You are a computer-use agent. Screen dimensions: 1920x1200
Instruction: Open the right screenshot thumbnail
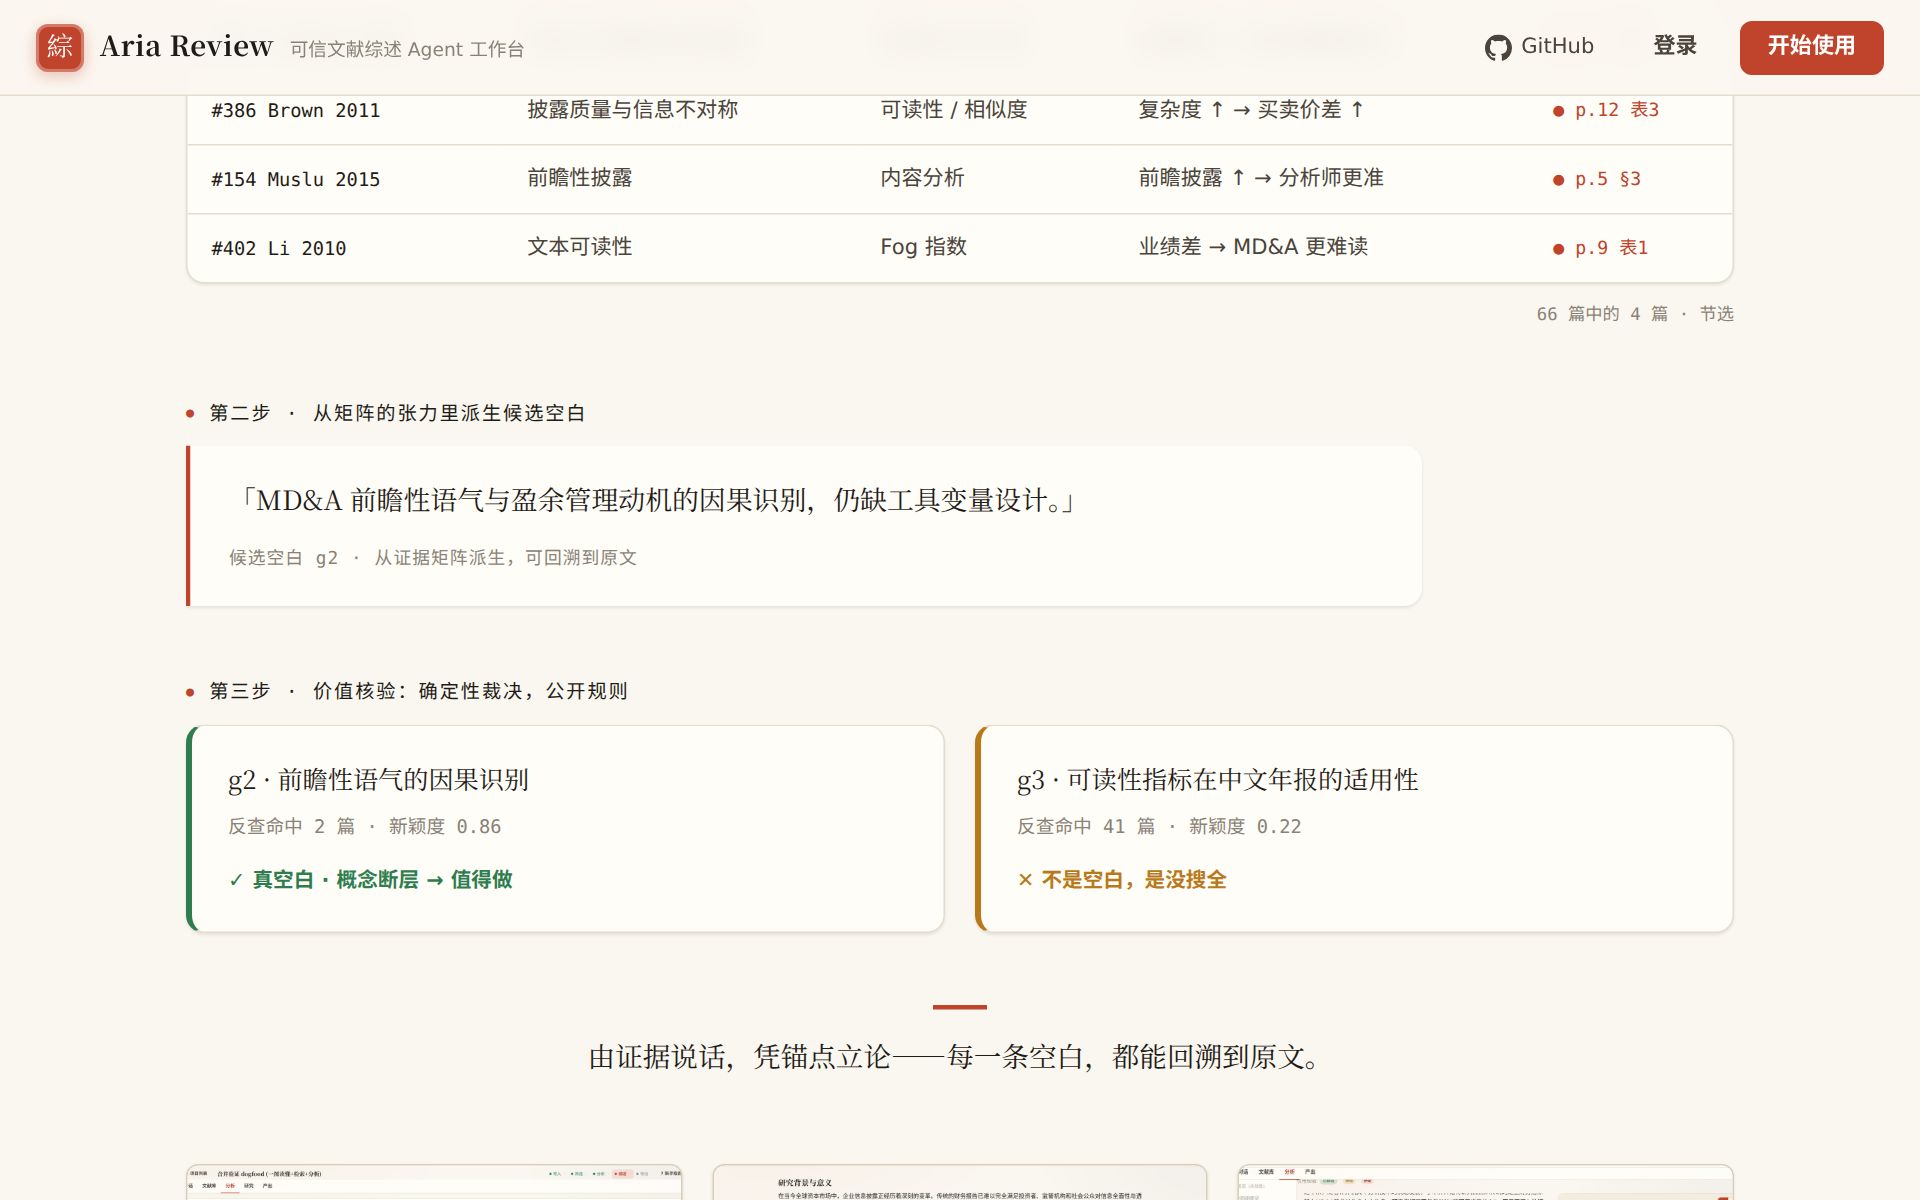(x=1485, y=1182)
